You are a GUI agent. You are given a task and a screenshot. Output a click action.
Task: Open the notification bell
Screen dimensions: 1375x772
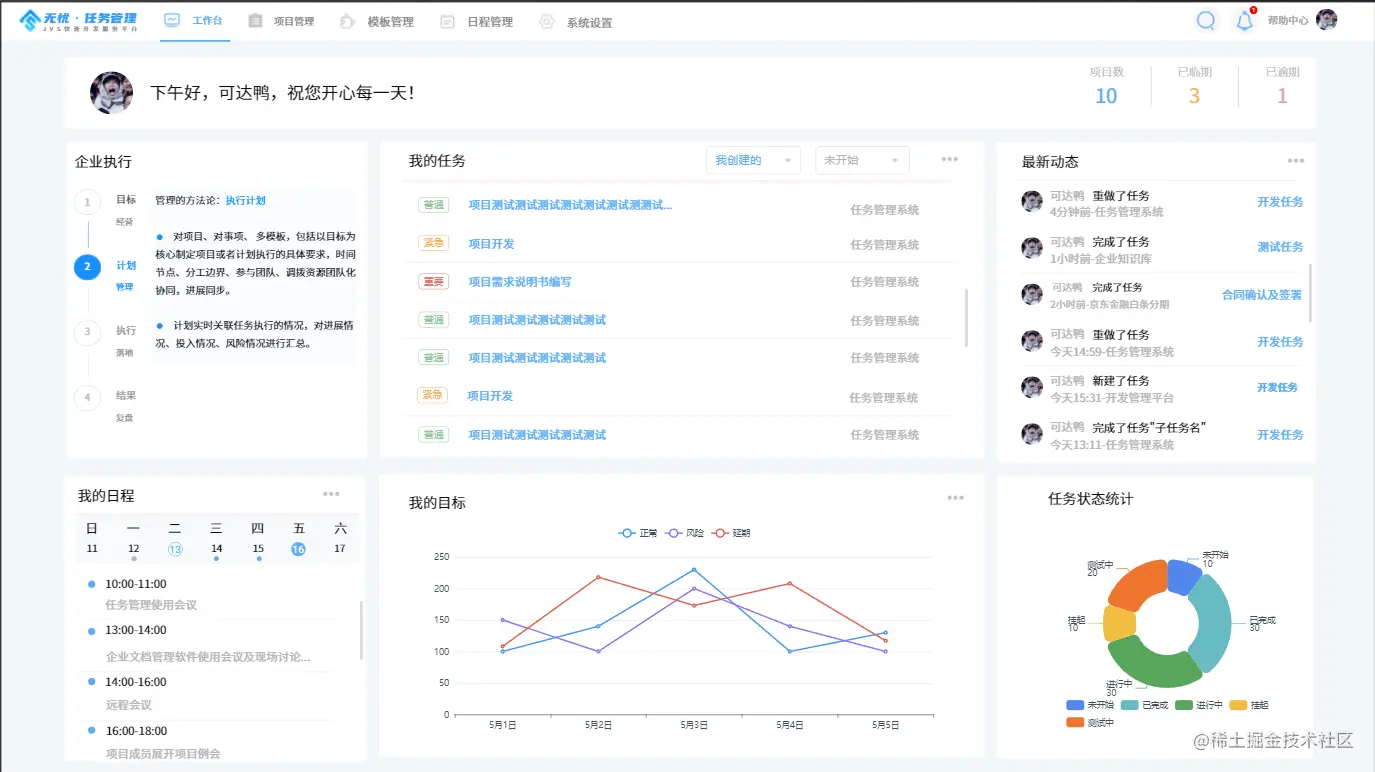[x=1245, y=20]
